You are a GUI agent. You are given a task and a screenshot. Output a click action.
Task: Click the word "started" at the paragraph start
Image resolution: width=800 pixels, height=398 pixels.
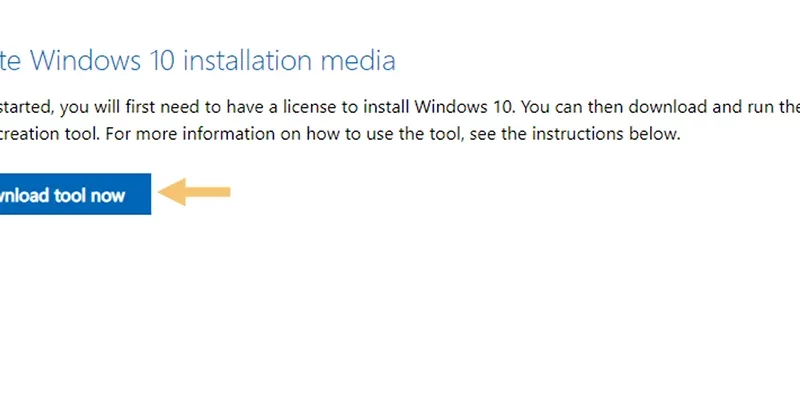27,107
